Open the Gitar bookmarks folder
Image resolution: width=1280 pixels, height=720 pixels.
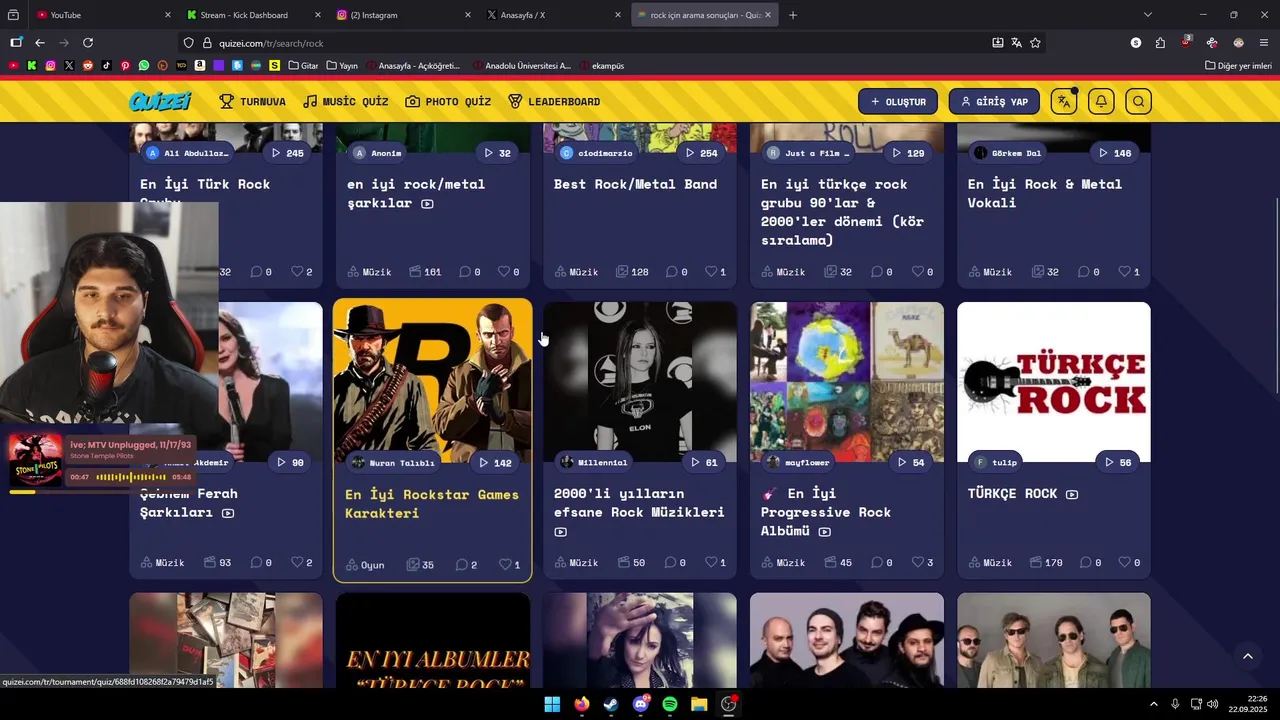[303, 66]
